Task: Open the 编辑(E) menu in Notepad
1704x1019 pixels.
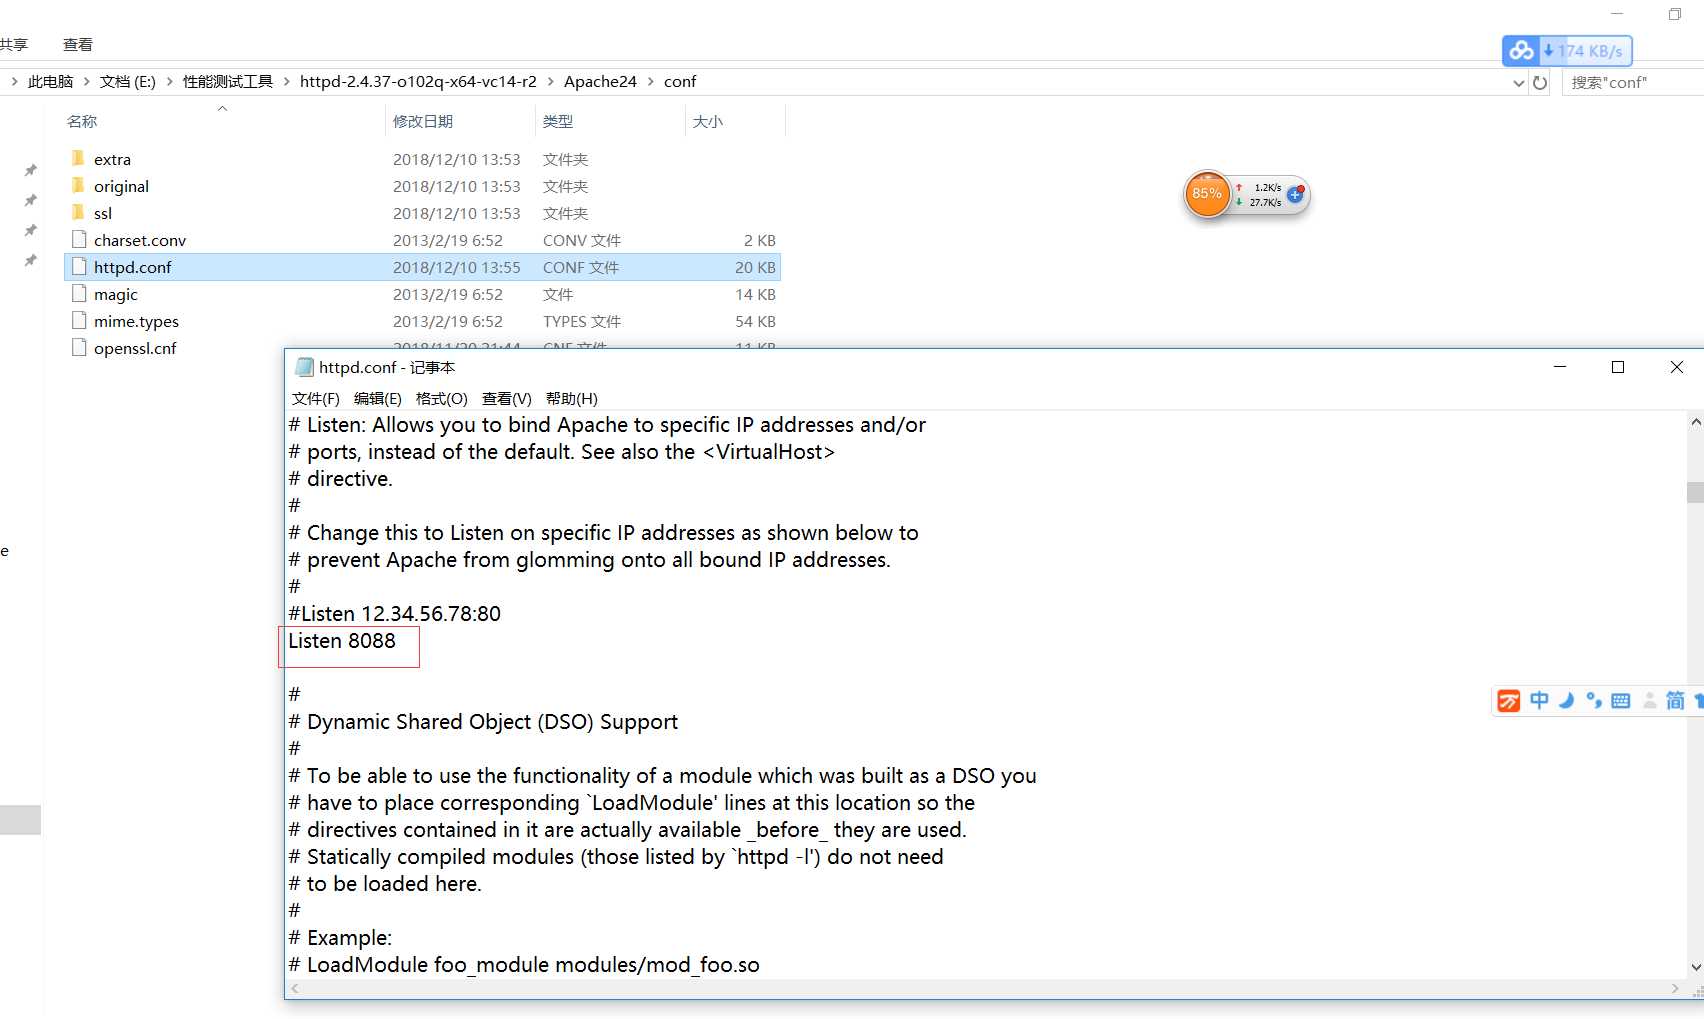Action: [x=378, y=398]
